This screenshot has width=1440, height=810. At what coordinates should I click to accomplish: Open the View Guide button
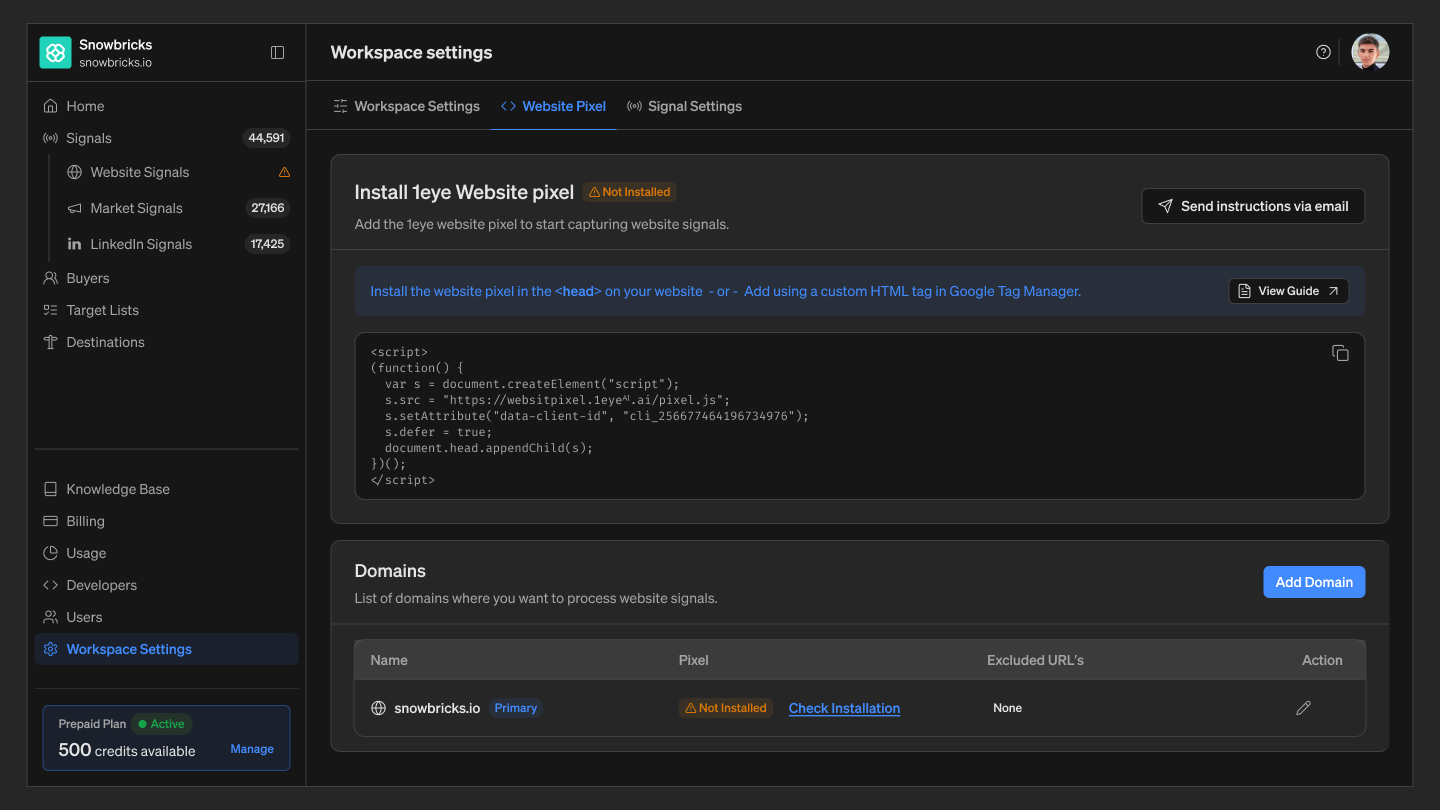click(x=1289, y=291)
